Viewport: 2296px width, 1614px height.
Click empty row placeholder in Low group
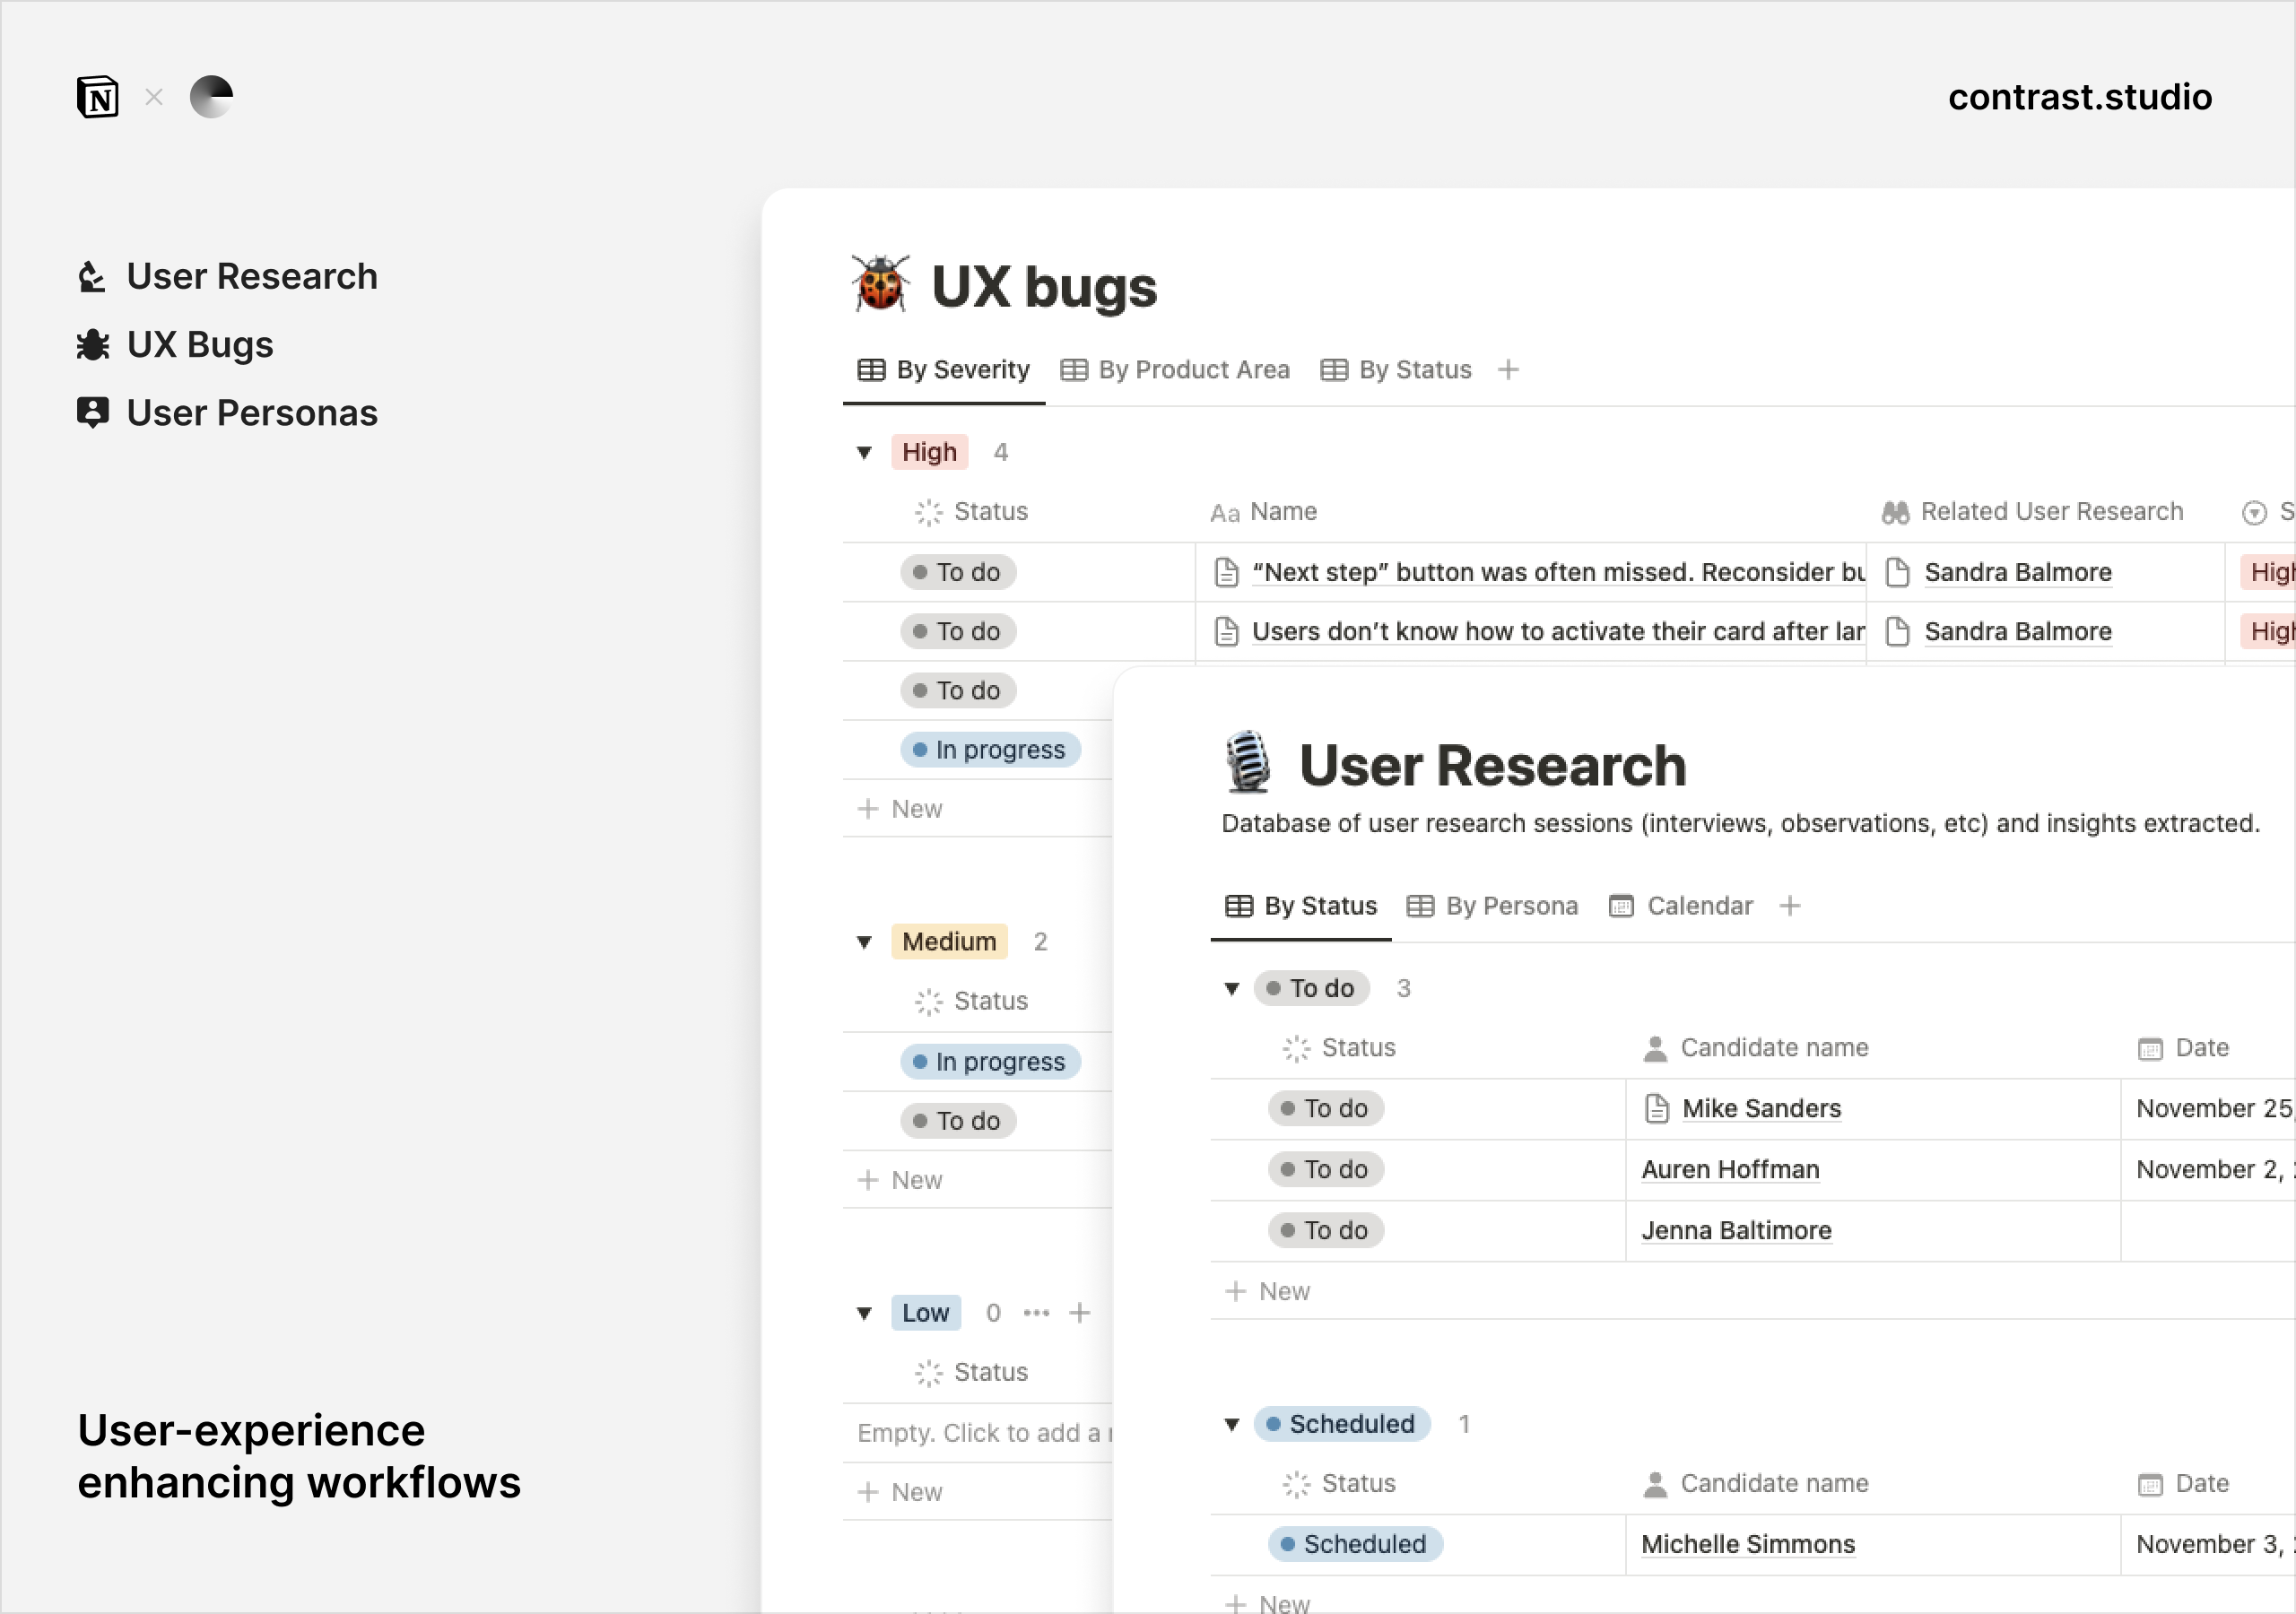tap(979, 1434)
